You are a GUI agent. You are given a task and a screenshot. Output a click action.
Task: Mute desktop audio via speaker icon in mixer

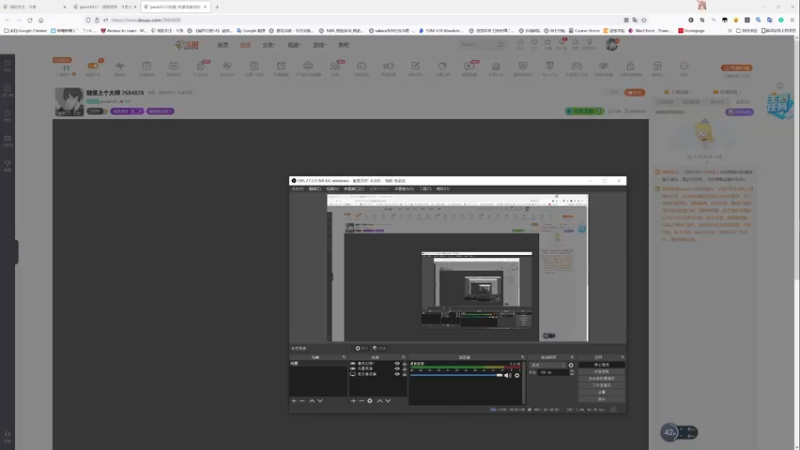coord(508,376)
